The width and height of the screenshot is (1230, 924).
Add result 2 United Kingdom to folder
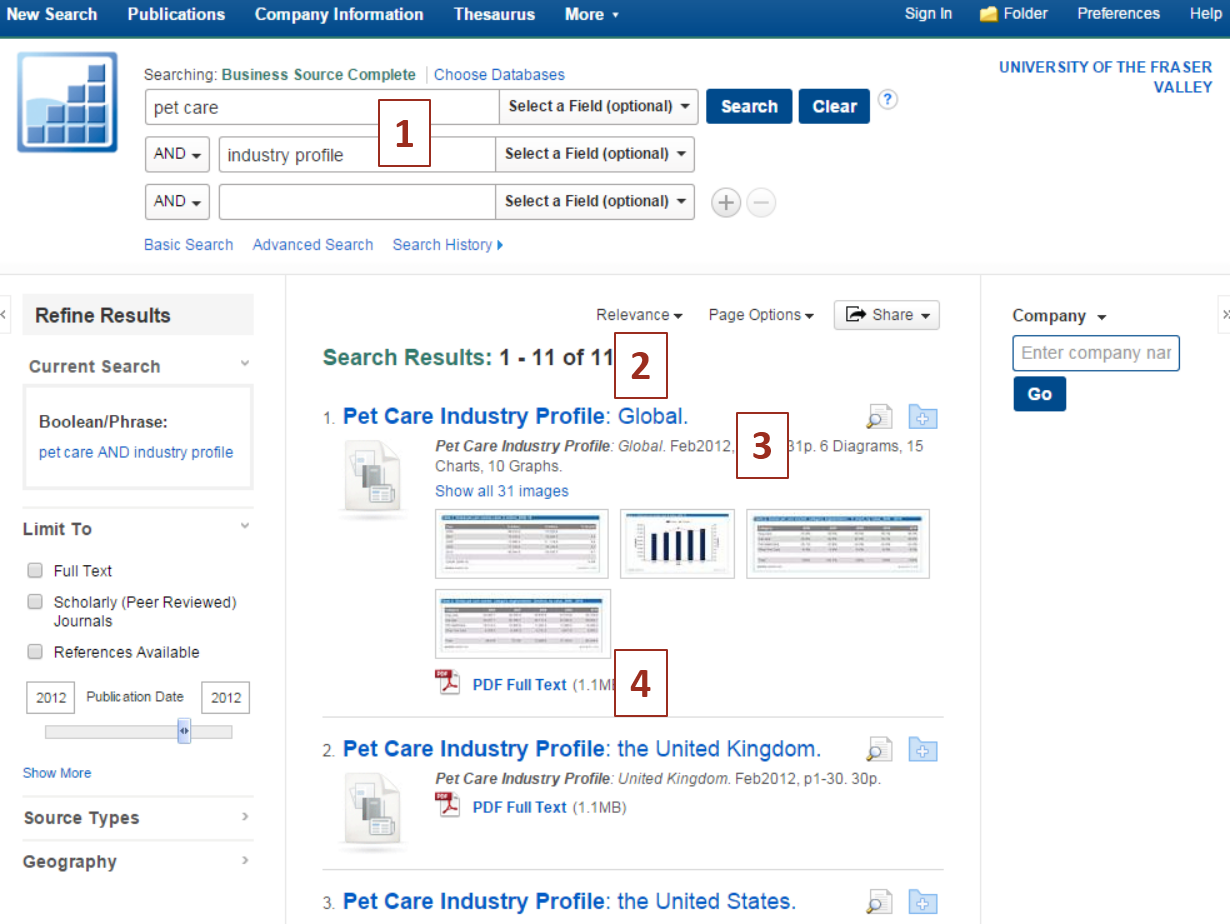pos(923,750)
